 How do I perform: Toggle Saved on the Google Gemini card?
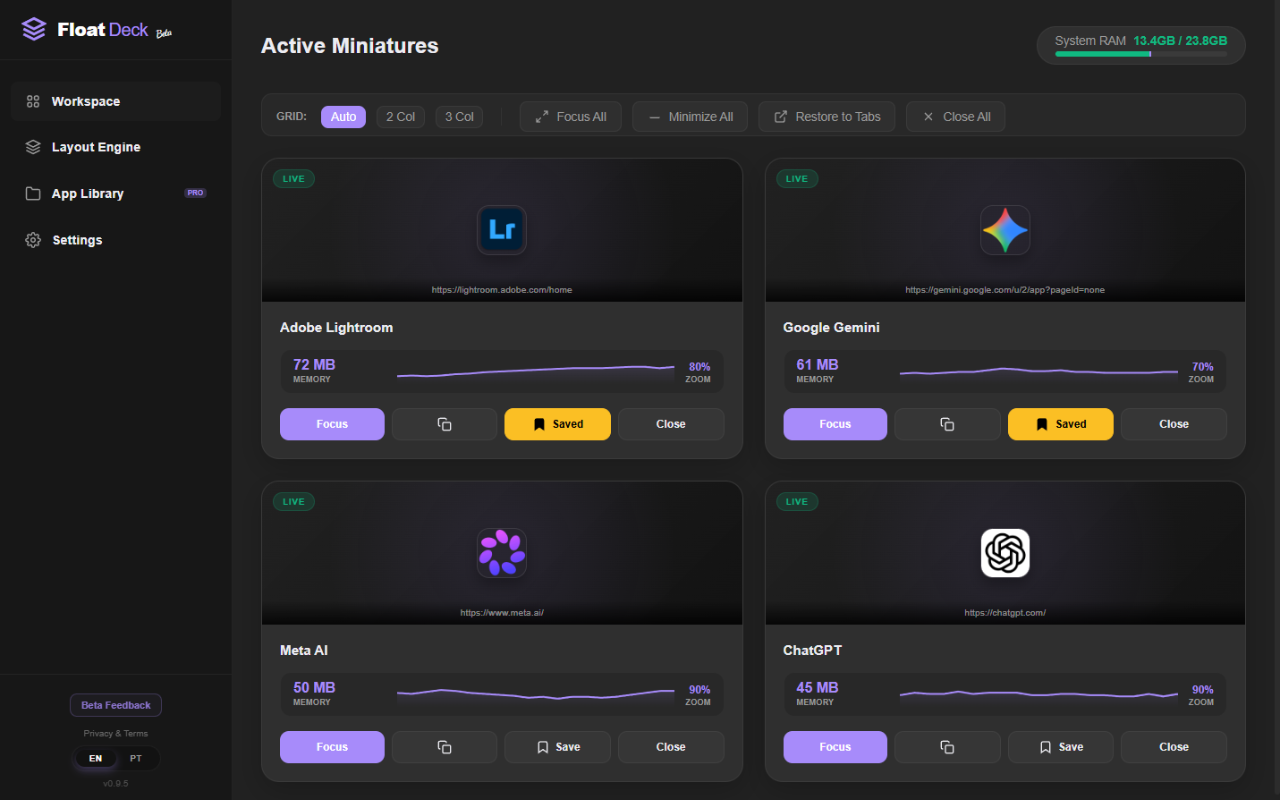pyautogui.click(x=1061, y=424)
